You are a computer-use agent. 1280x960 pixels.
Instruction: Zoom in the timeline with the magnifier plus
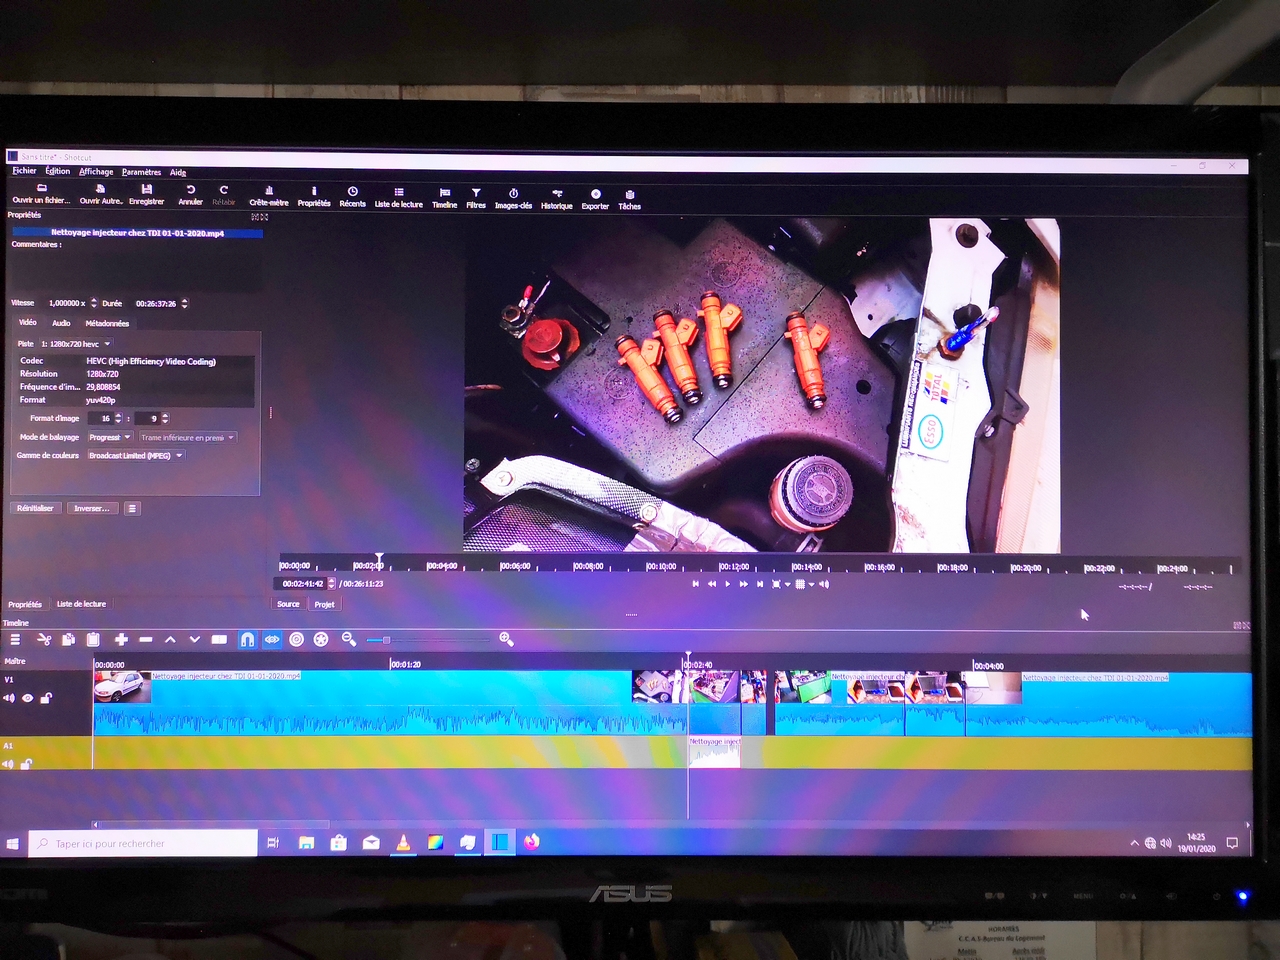(506, 640)
